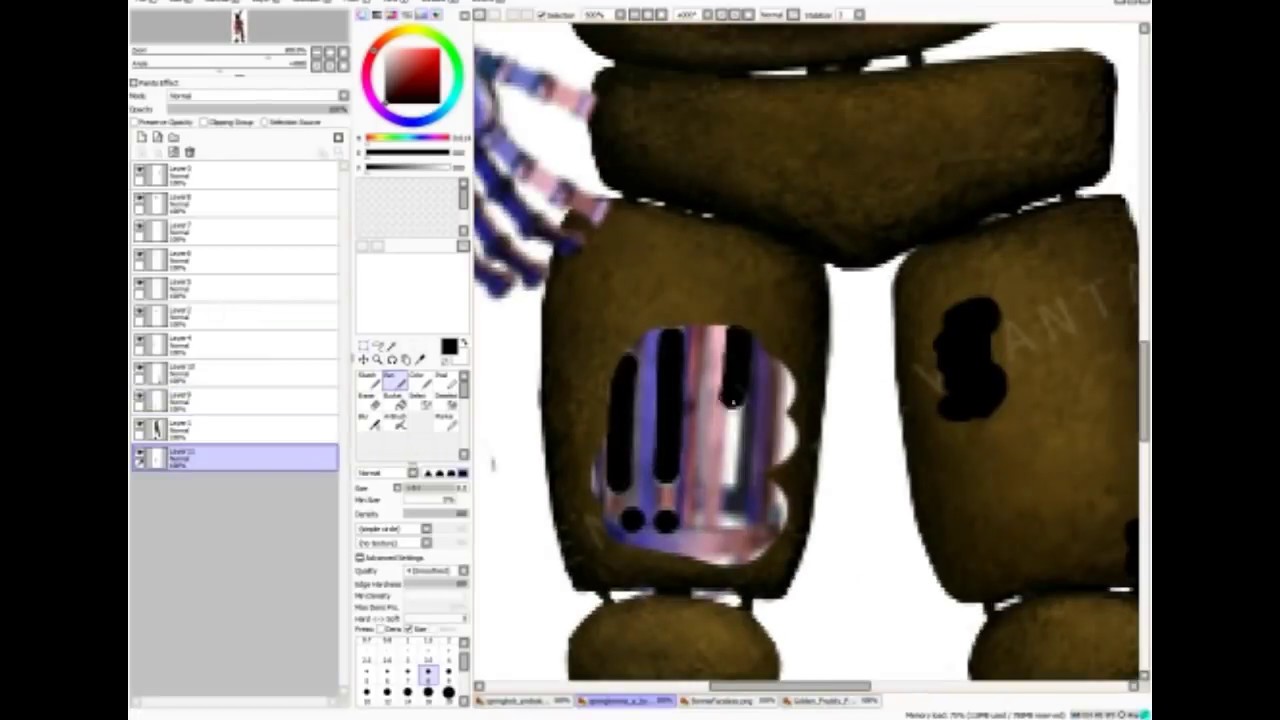
Task: Show the HSV slider panel icon
Action: click(x=391, y=15)
